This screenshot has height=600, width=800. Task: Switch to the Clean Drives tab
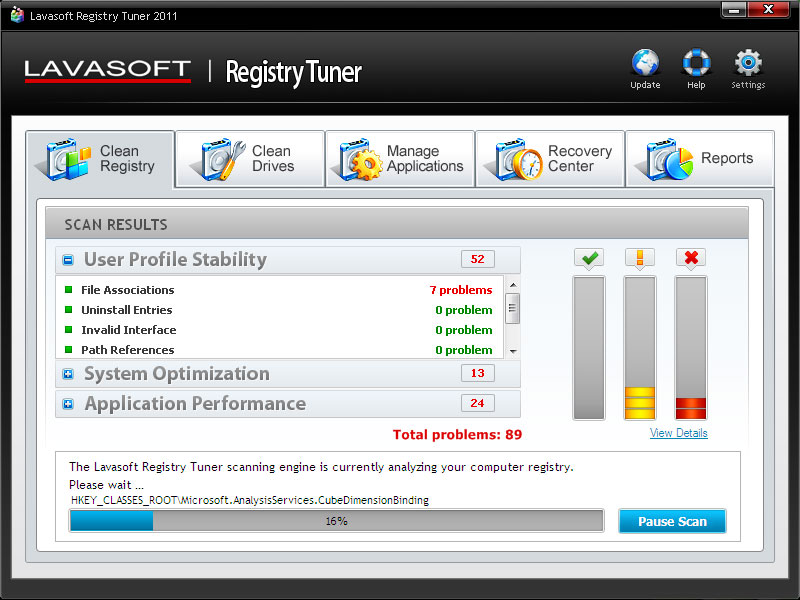point(250,159)
